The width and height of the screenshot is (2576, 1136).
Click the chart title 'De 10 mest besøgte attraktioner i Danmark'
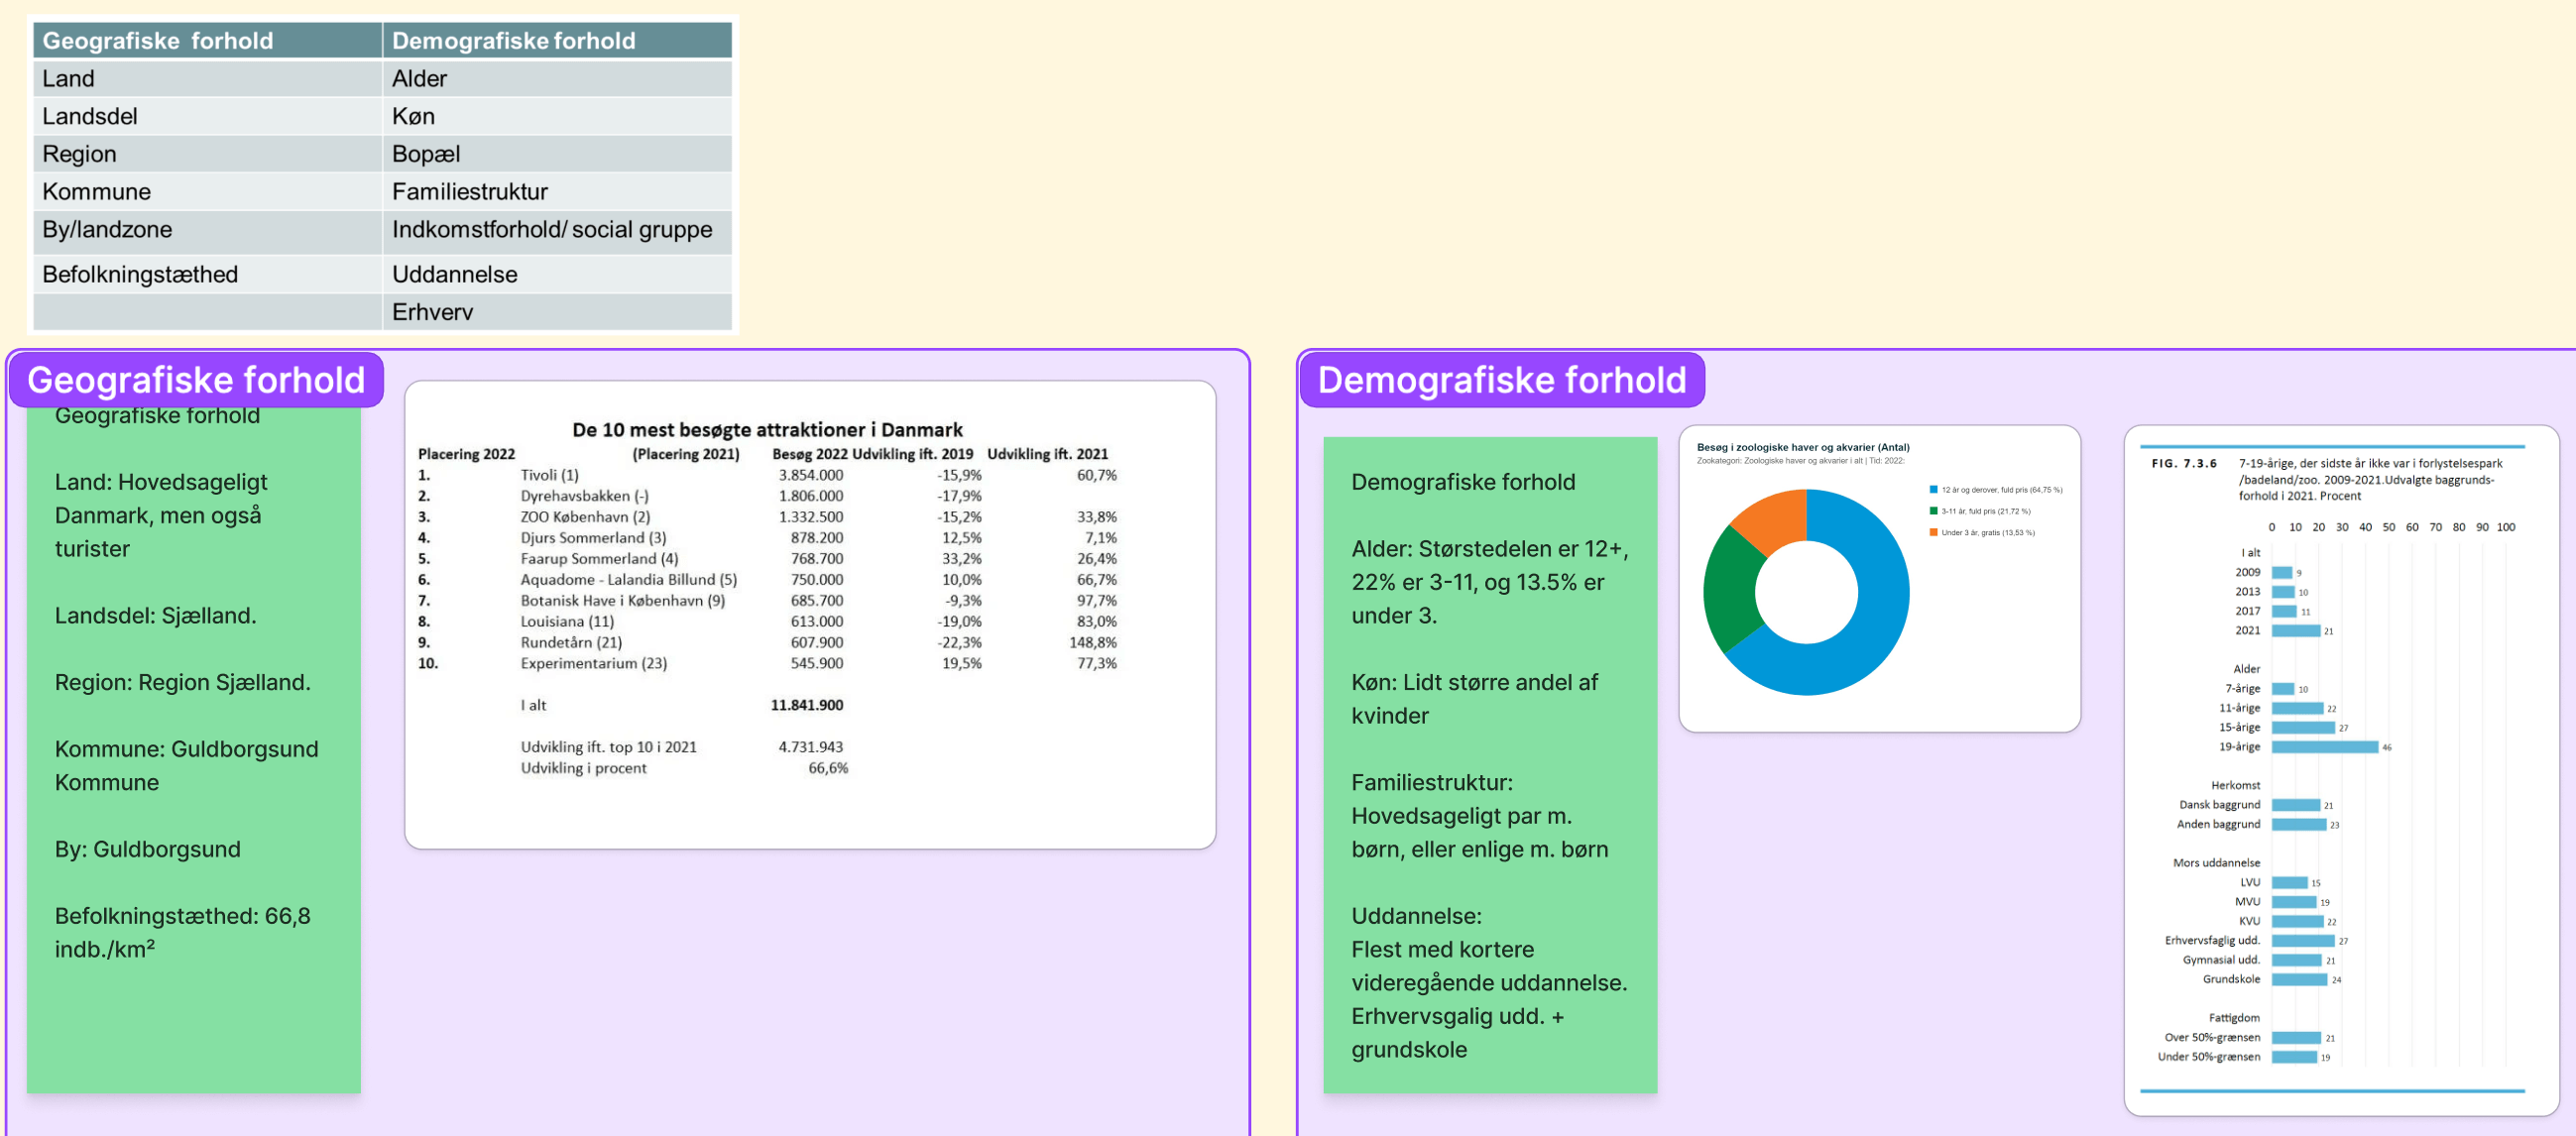point(767,430)
